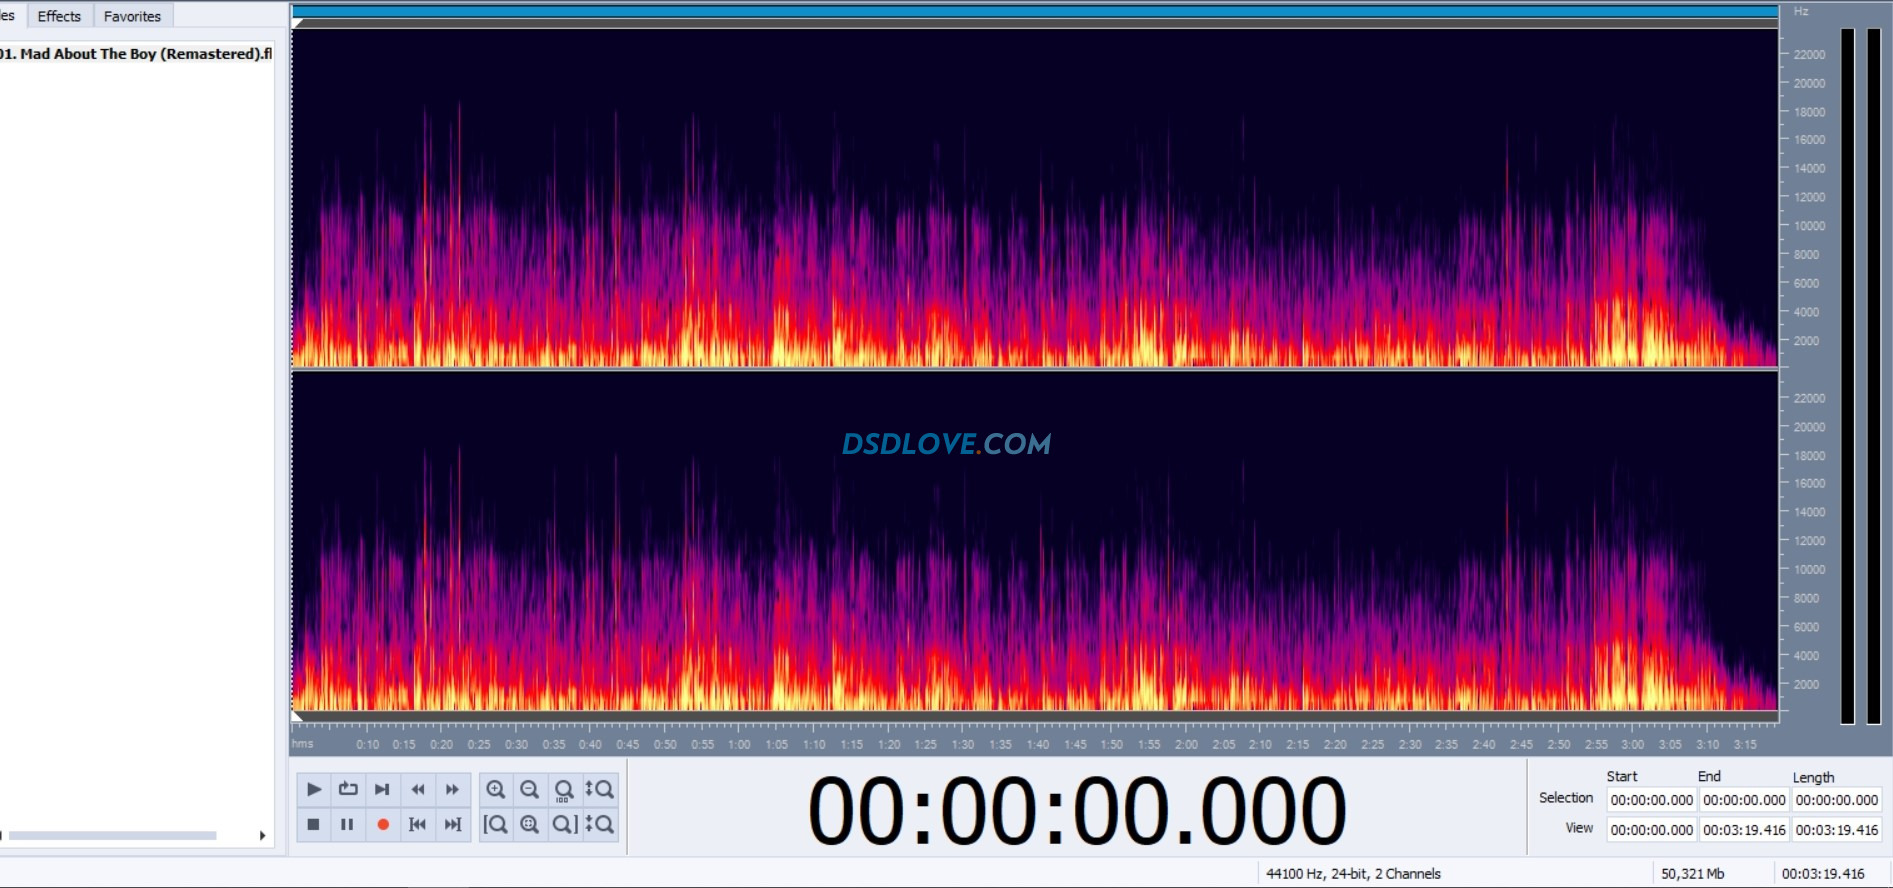Click the Zoom In Vertically icon
Viewport: 1893px width, 888px height.
tap(599, 789)
